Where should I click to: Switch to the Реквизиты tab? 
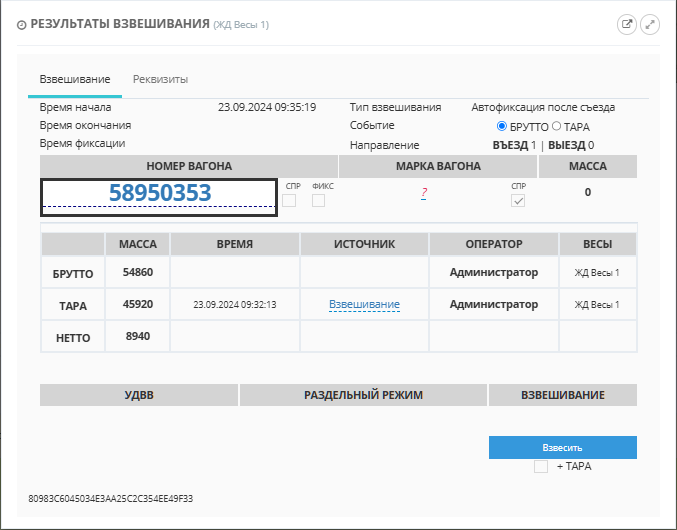click(x=160, y=79)
